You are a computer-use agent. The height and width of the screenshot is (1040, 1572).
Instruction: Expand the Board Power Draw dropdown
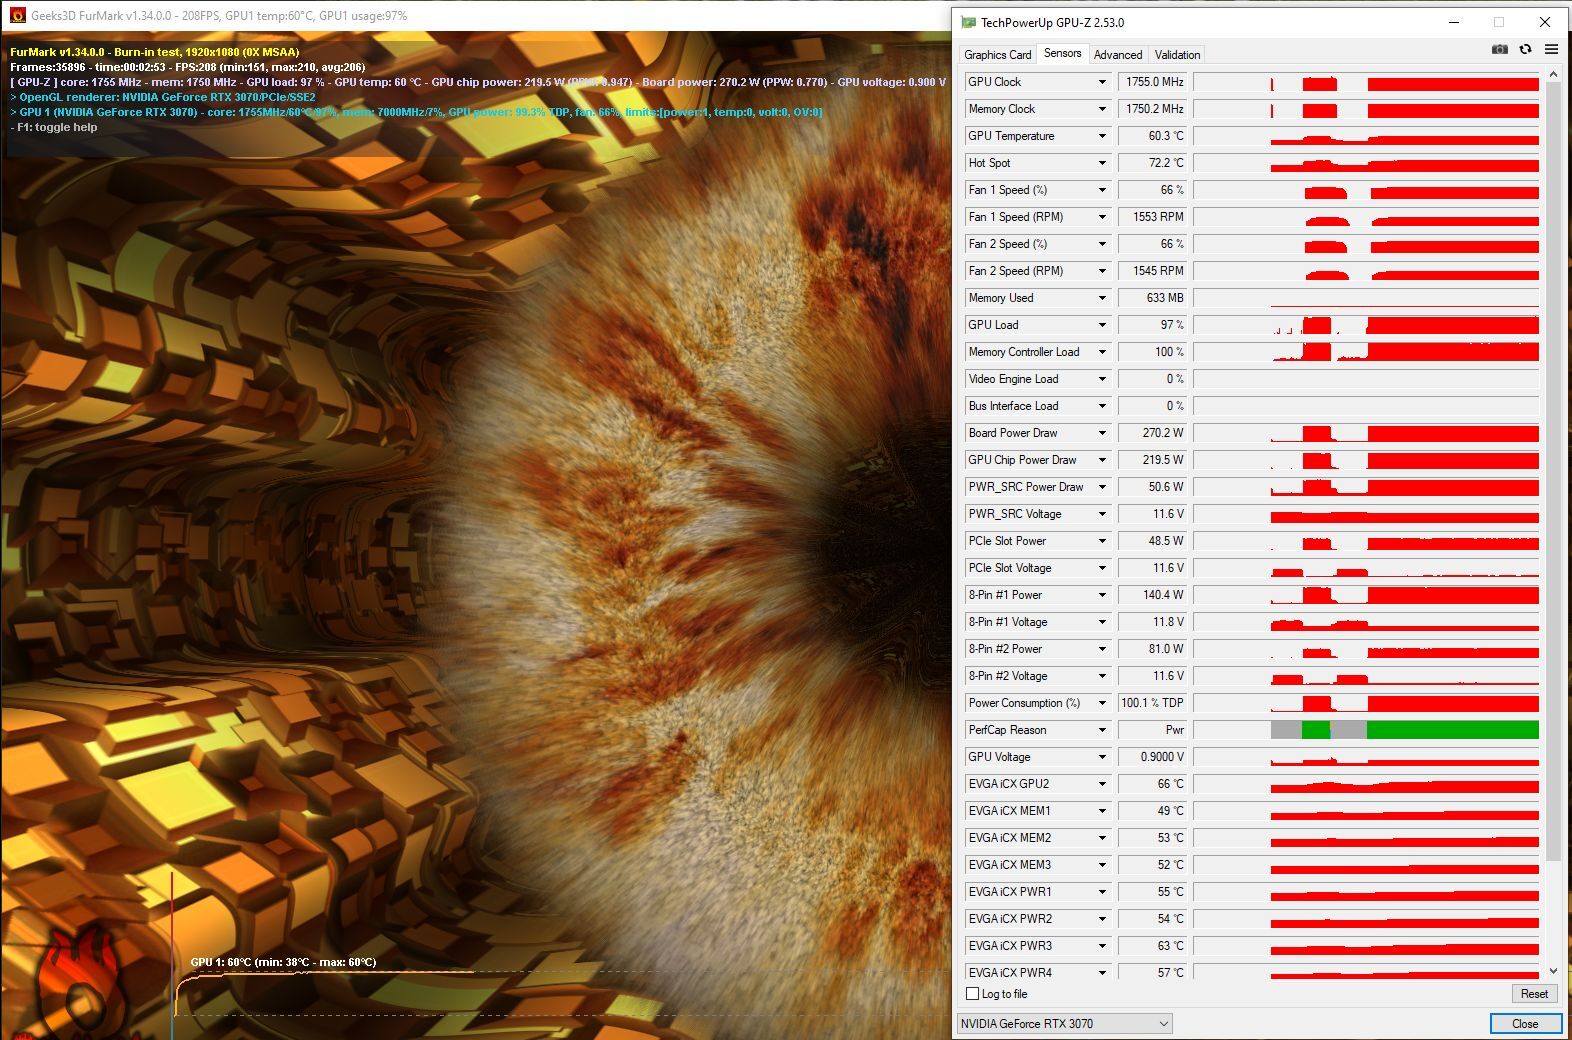click(1102, 433)
